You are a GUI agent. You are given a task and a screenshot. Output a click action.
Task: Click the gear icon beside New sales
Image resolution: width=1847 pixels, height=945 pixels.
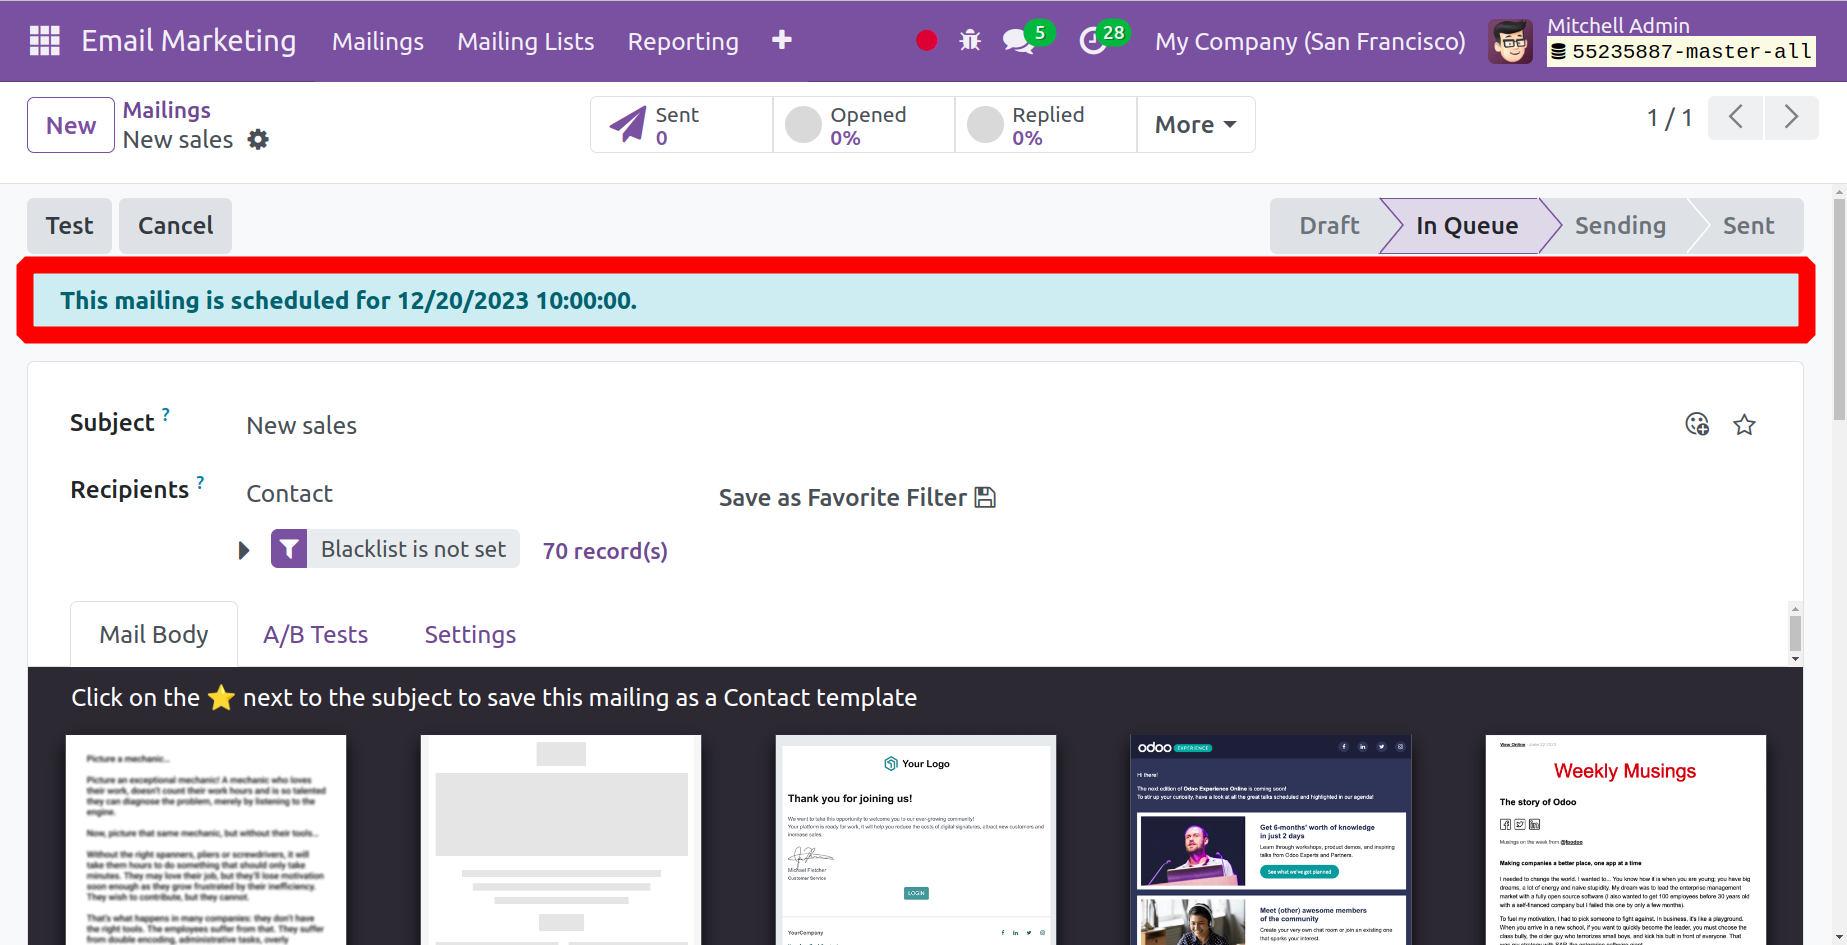258,140
